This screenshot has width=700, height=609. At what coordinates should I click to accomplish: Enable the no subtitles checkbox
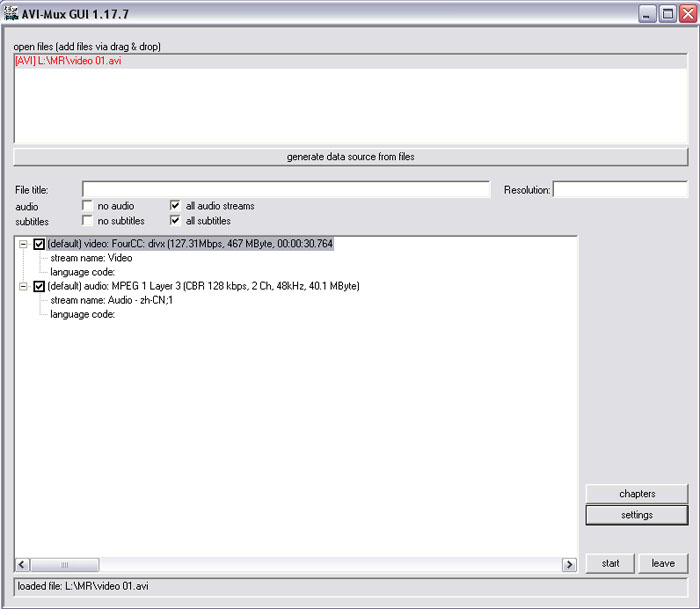88,221
